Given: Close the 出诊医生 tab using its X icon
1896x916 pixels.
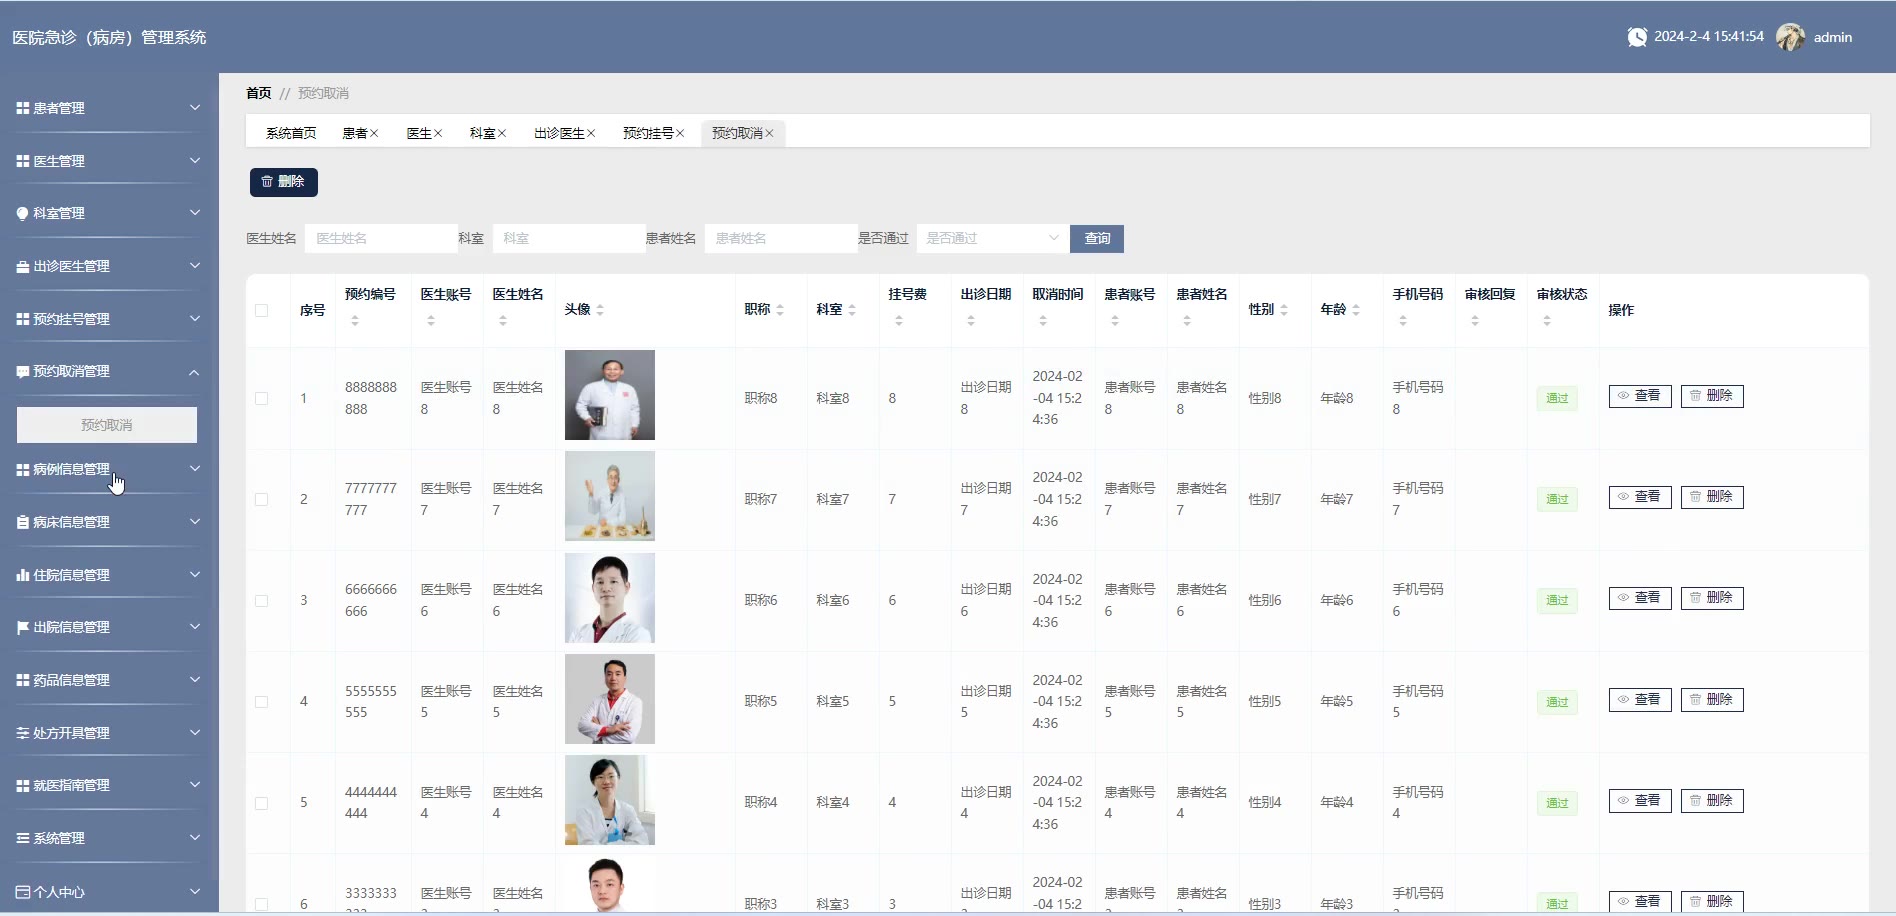Looking at the screenshot, I should pos(591,133).
